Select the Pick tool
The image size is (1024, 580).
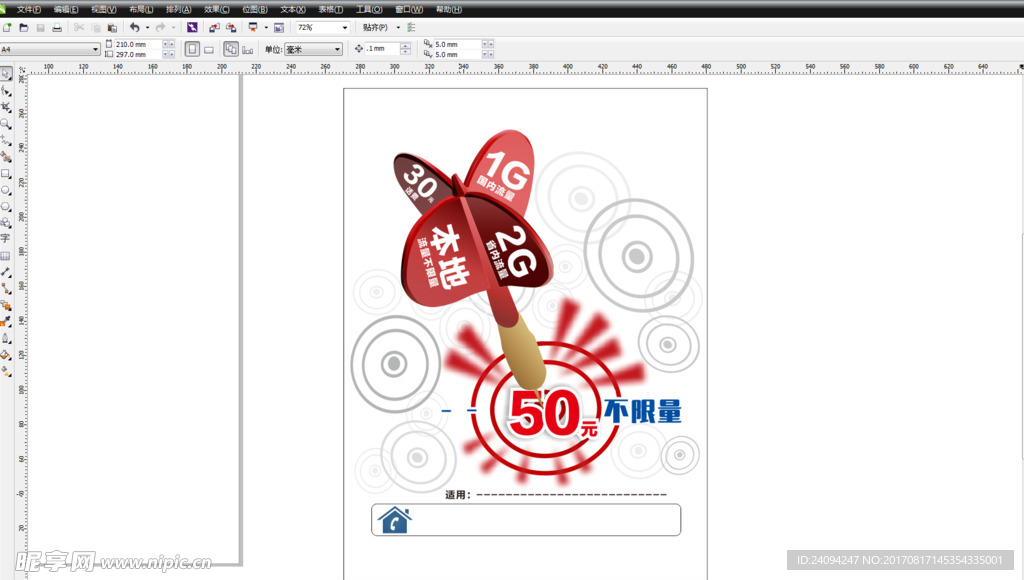point(6,74)
